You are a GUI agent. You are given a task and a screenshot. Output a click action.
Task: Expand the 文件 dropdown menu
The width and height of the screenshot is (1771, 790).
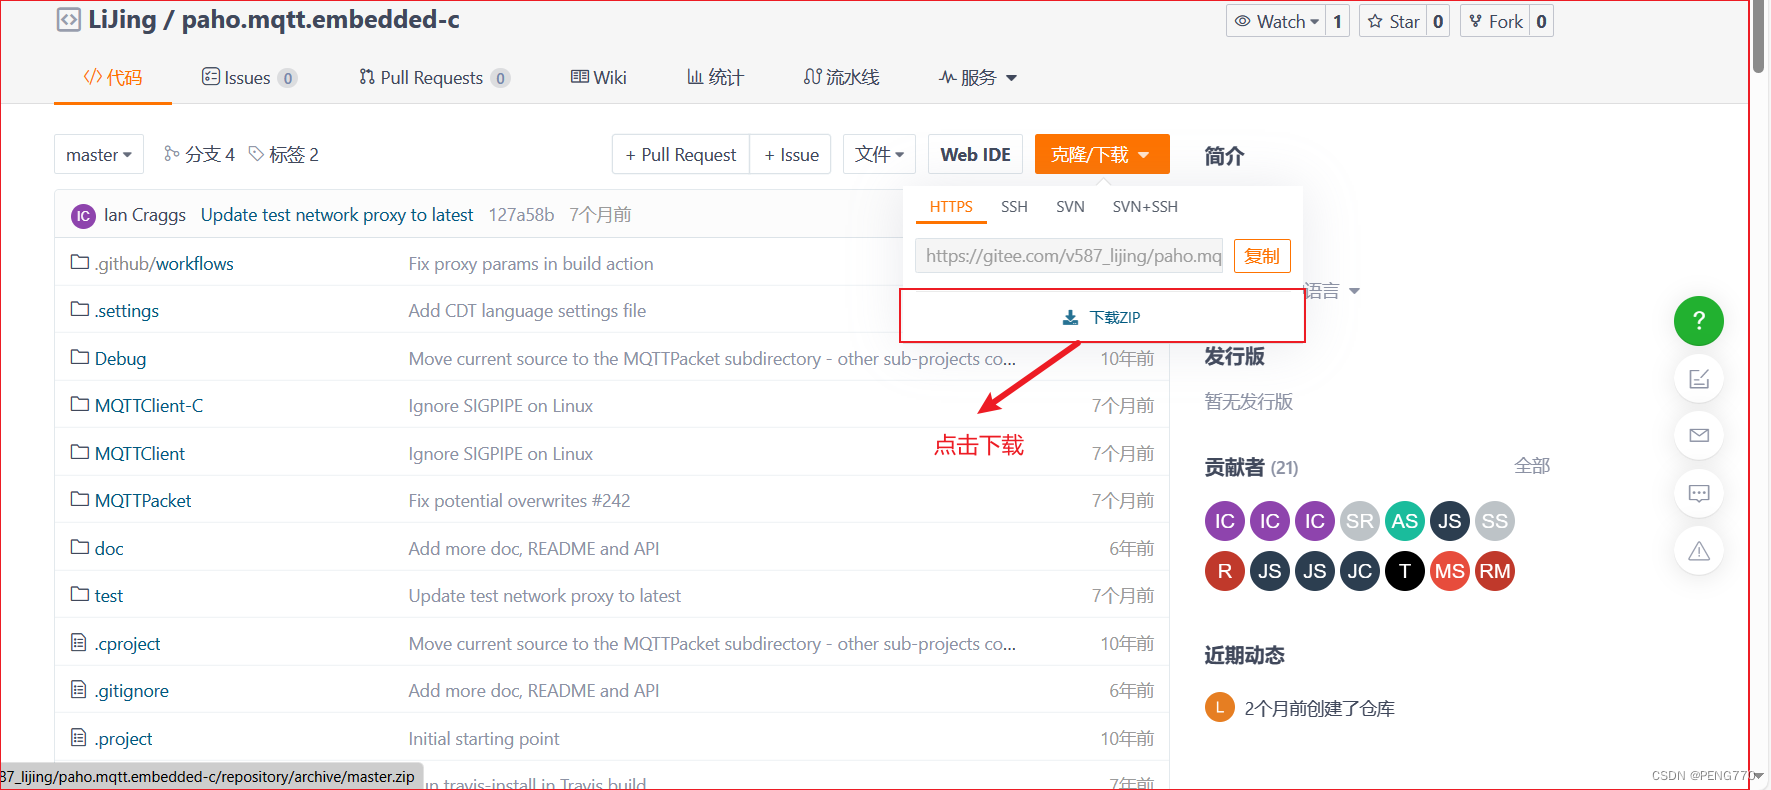coord(879,154)
